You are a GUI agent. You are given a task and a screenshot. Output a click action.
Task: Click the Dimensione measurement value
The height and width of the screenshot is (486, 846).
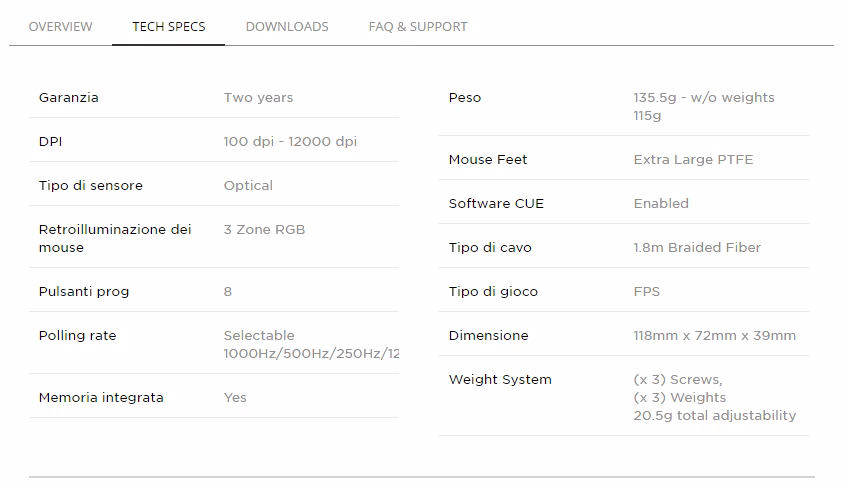[x=714, y=336]
